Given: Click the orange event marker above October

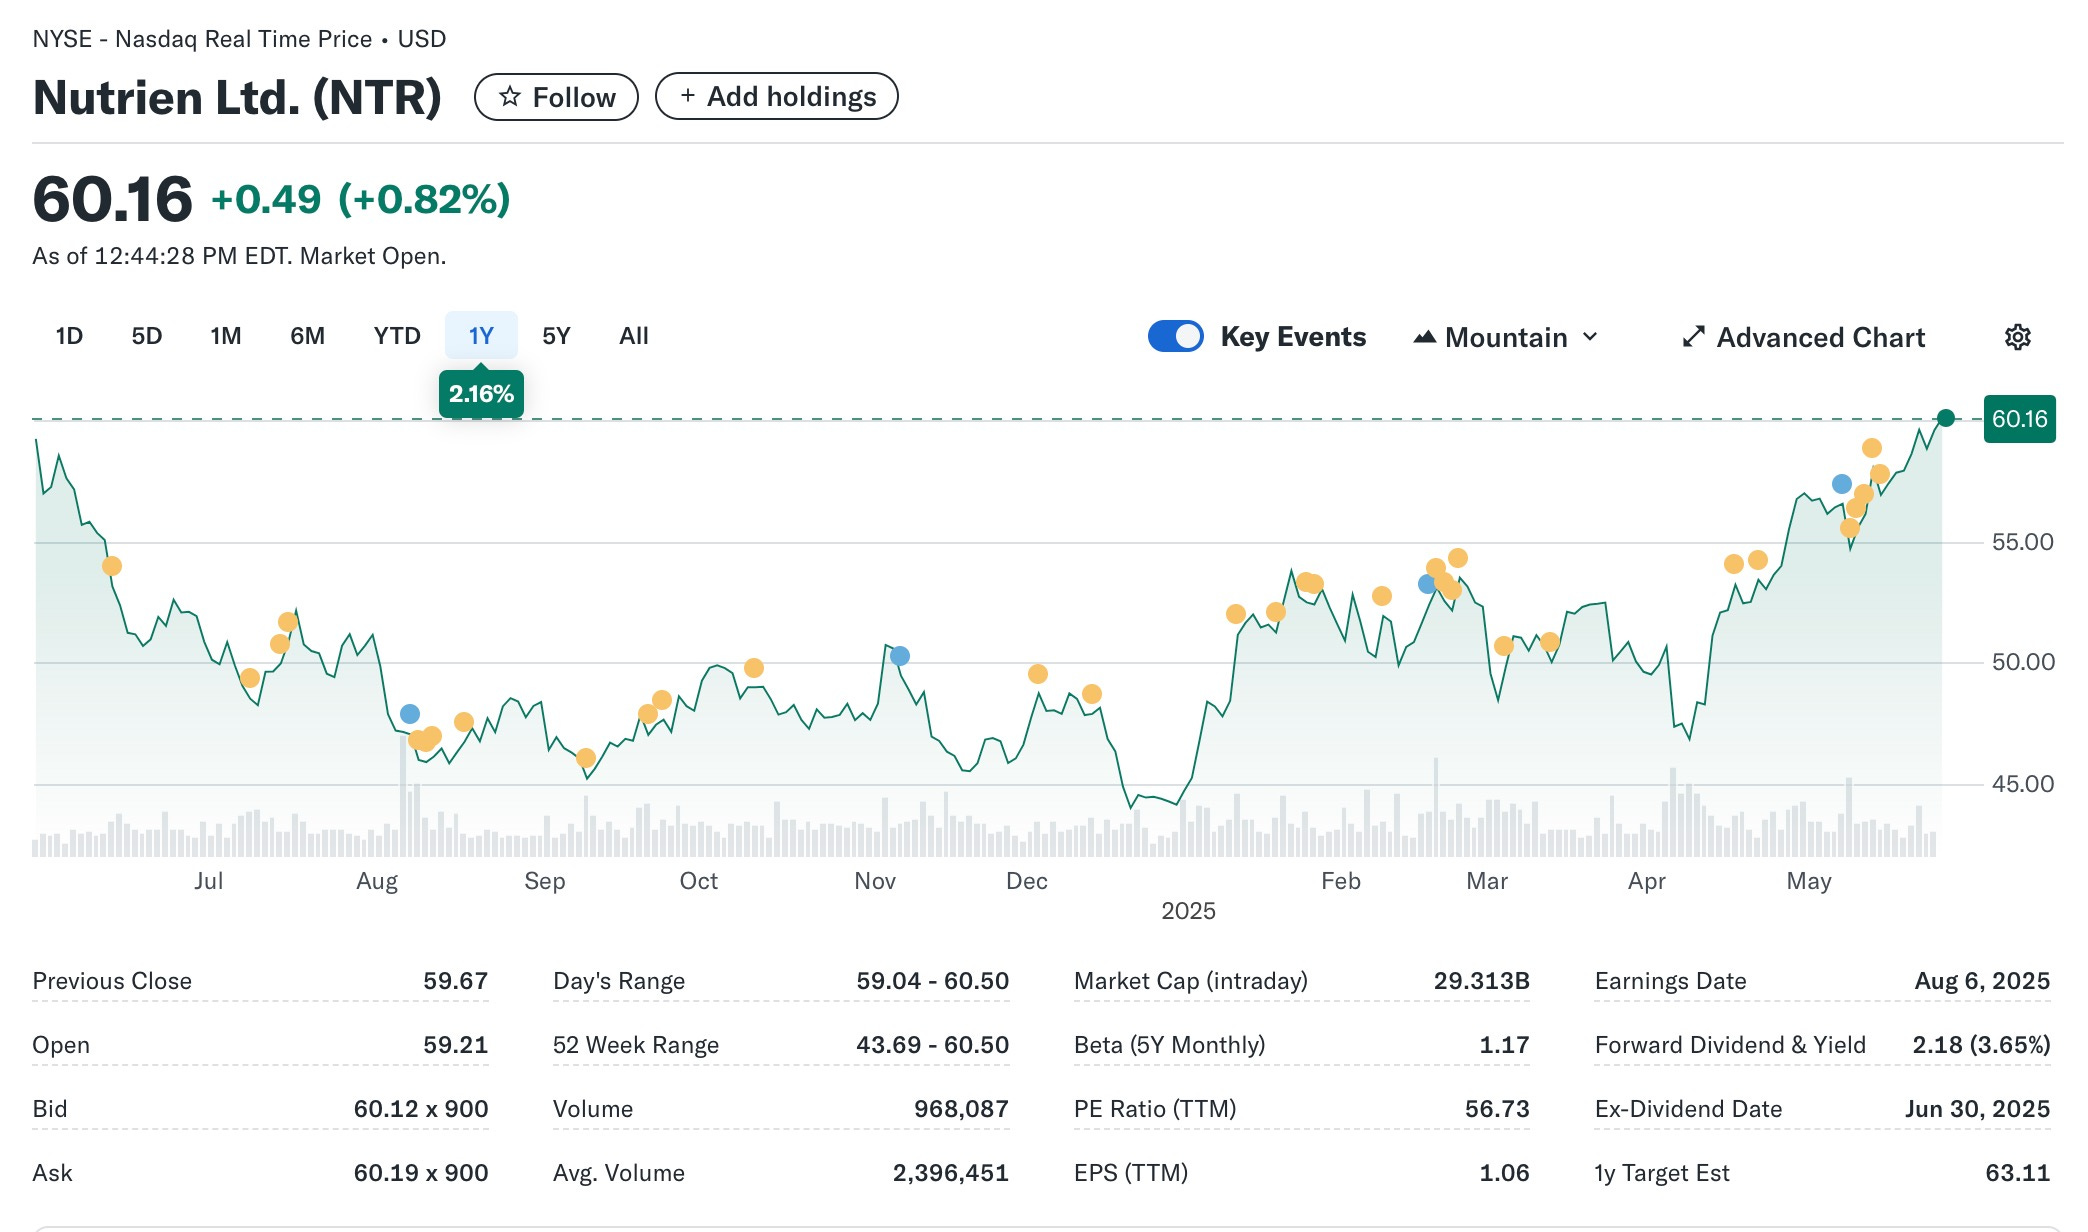Looking at the screenshot, I should tap(754, 668).
